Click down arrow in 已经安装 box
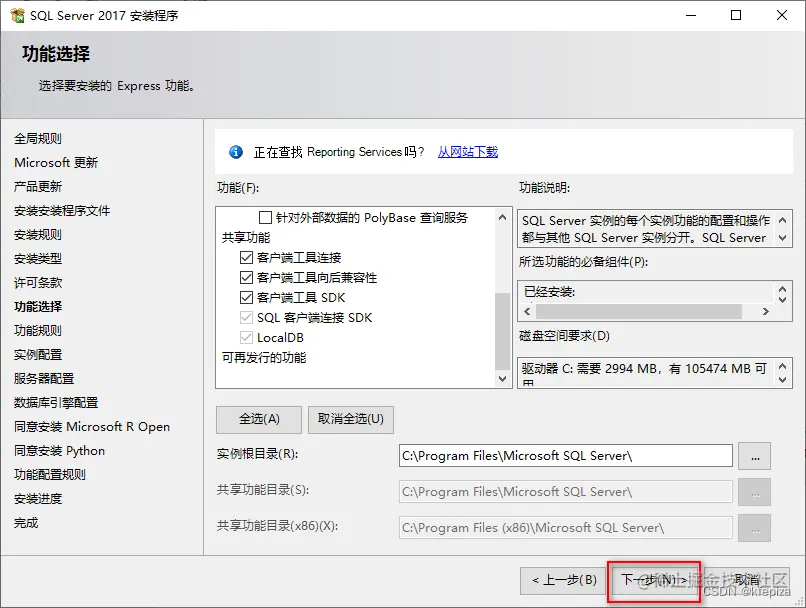This screenshot has height=608, width=806. pos(782,299)
